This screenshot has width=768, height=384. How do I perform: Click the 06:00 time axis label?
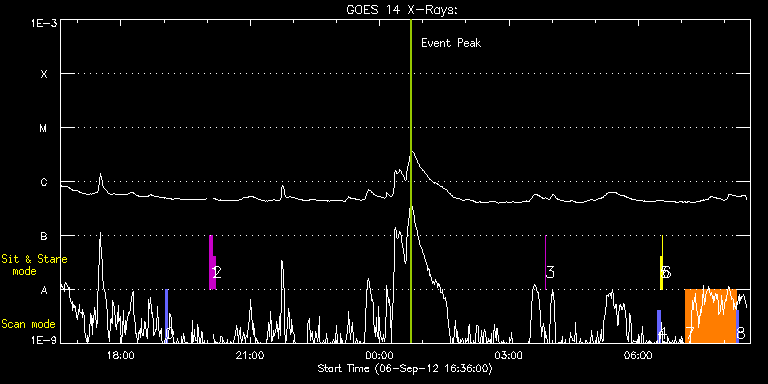pyautogui.click(x=639, y=355)
